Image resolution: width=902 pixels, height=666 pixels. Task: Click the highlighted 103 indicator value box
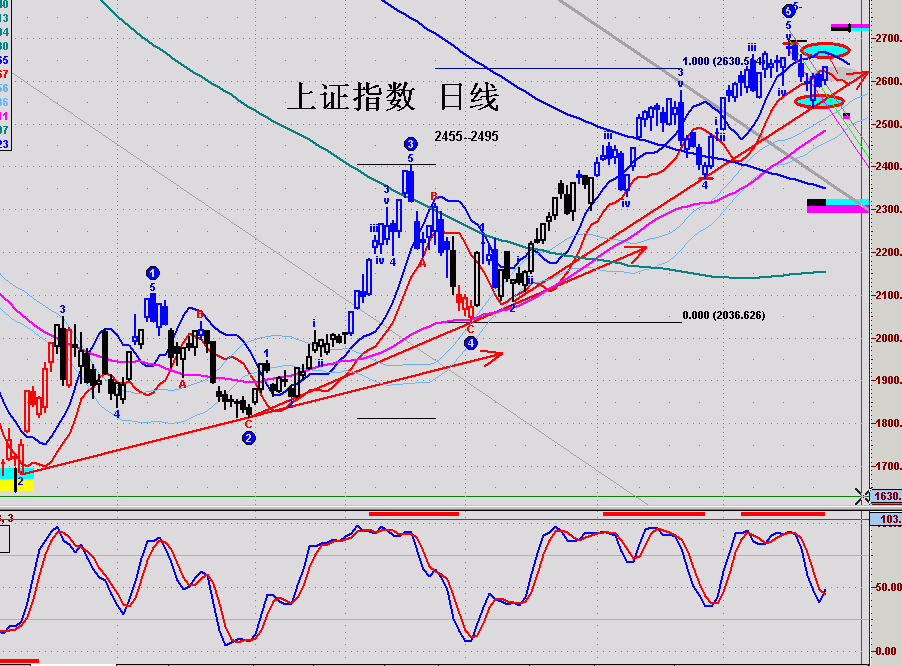point(886,519)
